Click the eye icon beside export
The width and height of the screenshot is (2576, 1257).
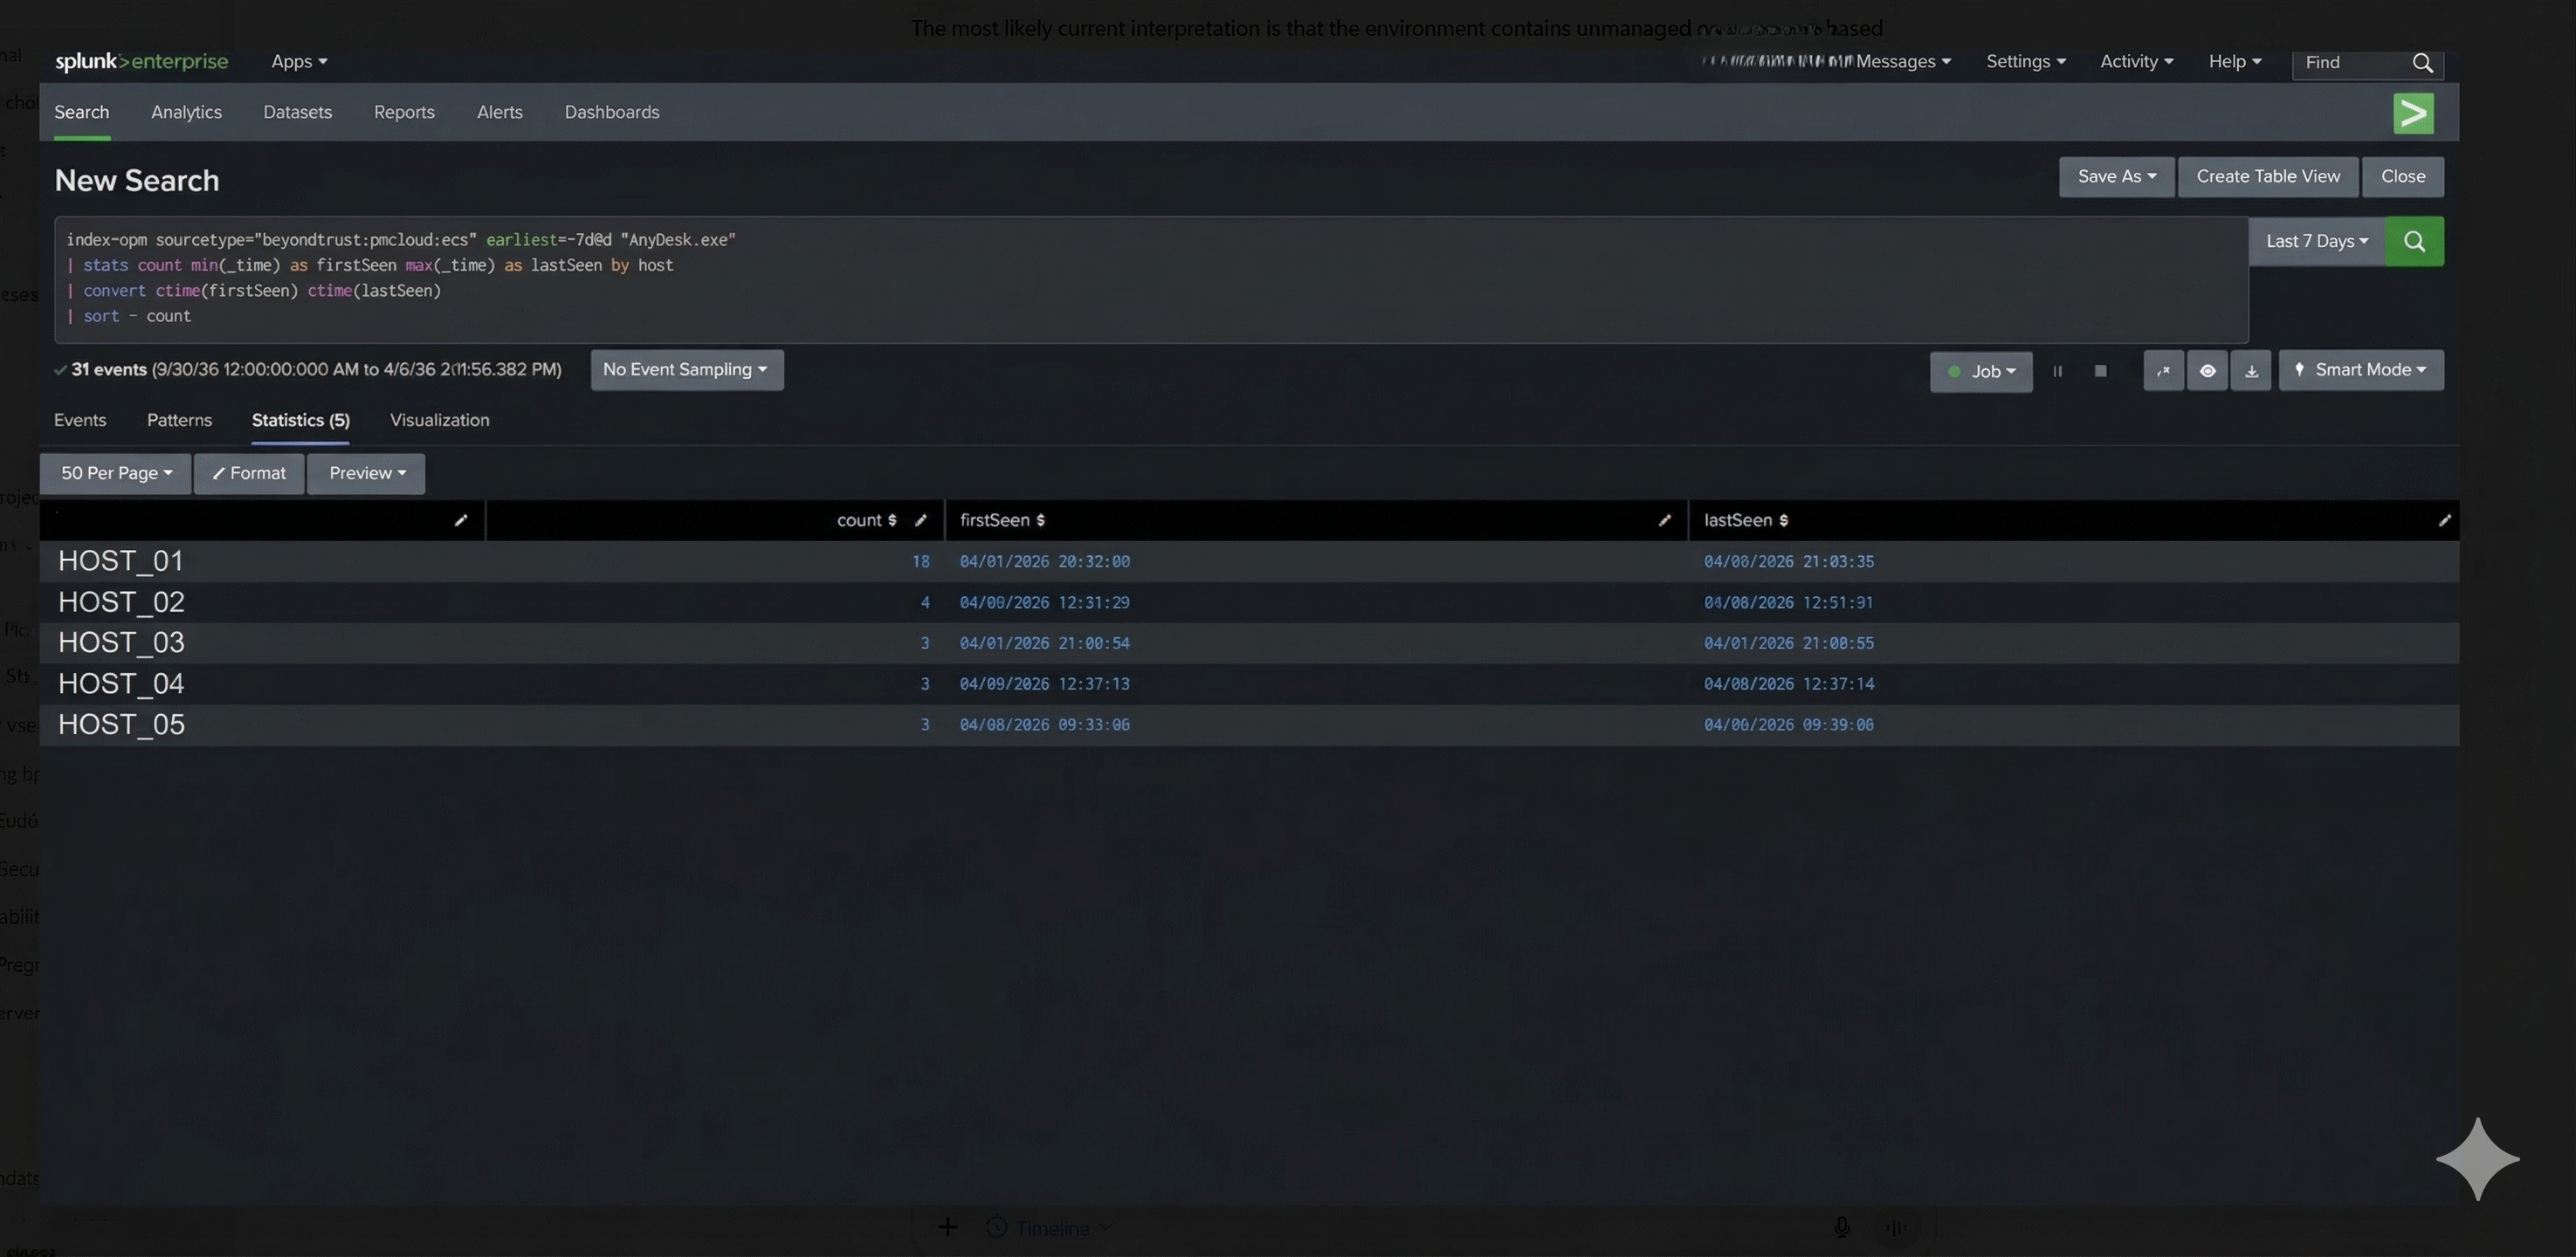[2207, 371]
